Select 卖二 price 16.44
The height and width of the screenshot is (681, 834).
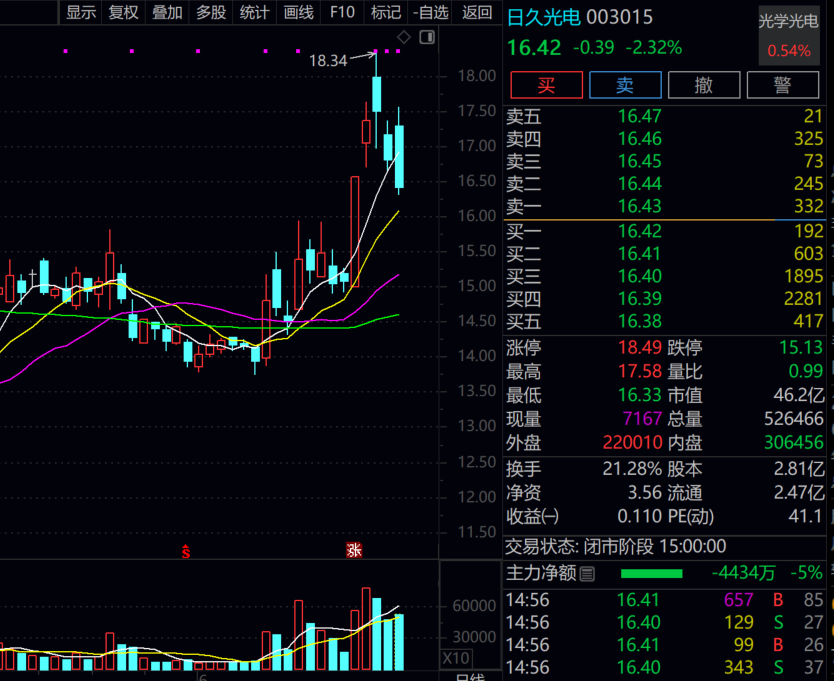pyautogui.click(x=639, y=184)
